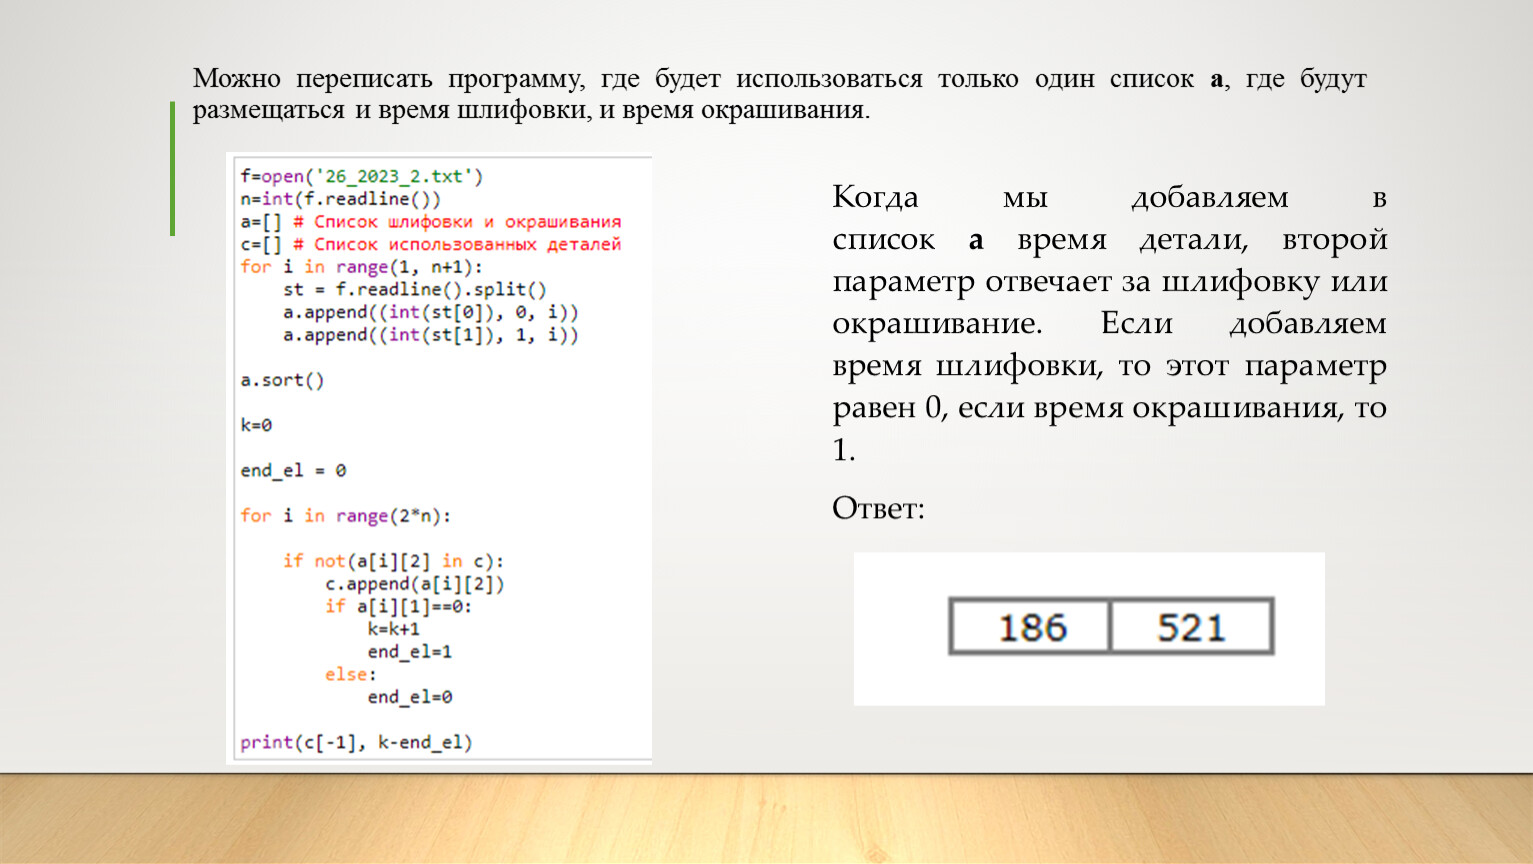
Task: Select the f=open('26_2023_2.txt') code line
Action: 361,176
